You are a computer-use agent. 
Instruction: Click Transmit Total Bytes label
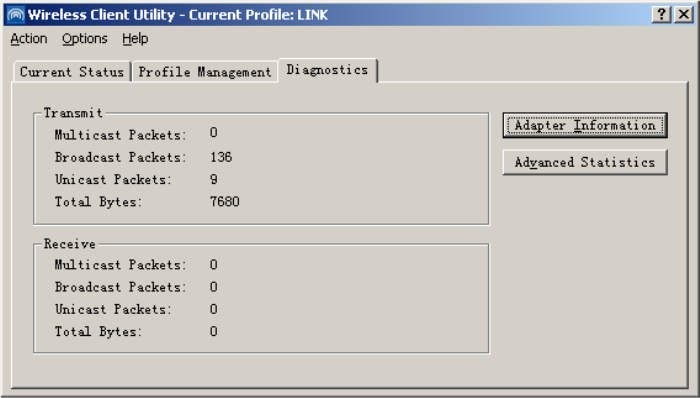(x=98, y=202)
